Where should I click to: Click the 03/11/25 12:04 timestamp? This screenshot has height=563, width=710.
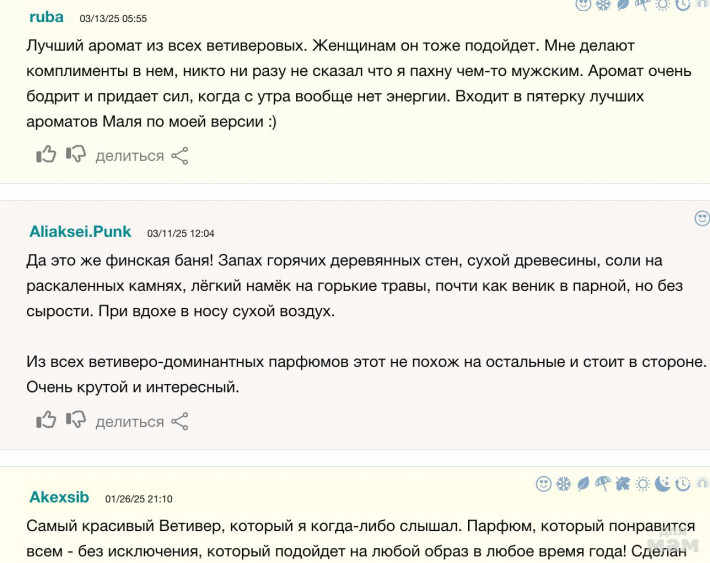coord(180,233)
